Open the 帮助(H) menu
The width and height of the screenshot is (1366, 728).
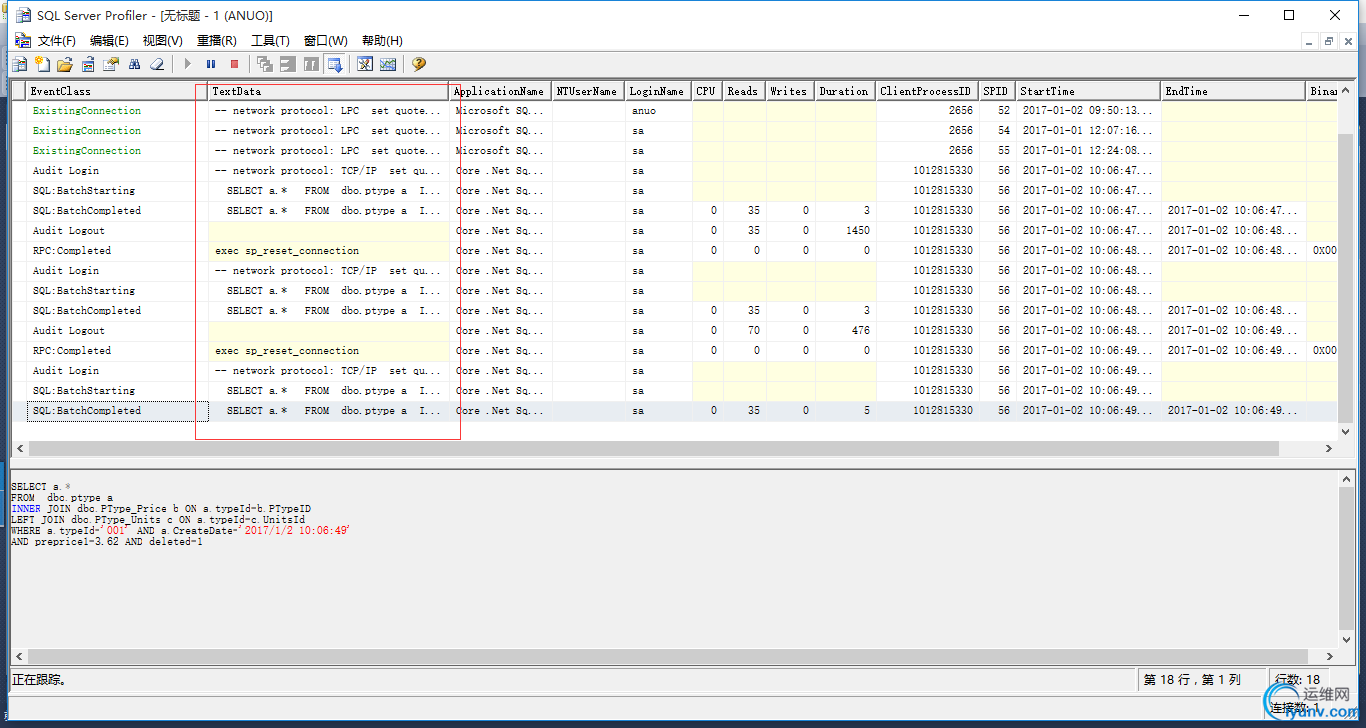(x=382, y=41)
